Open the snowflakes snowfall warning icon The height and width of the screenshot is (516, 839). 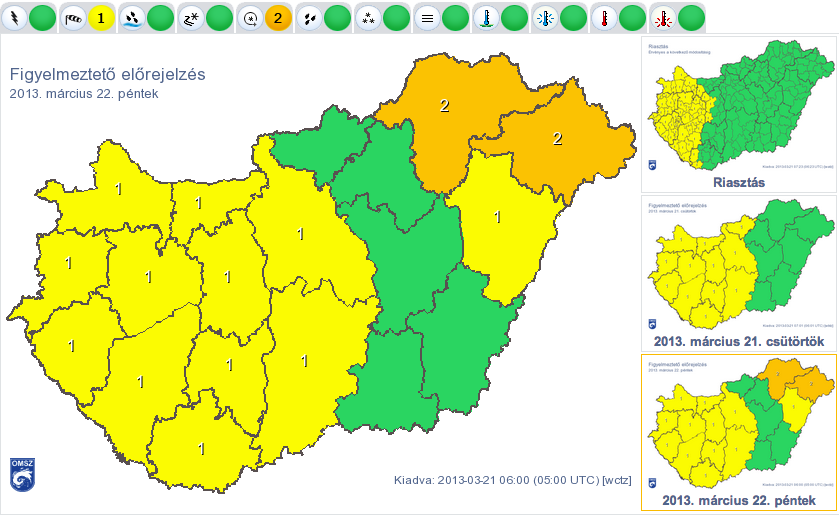pos(368,17)
